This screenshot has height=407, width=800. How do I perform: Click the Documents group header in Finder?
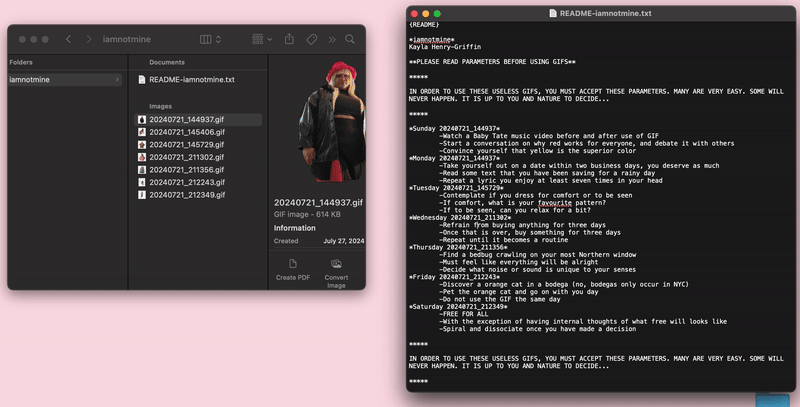[167, 62]
